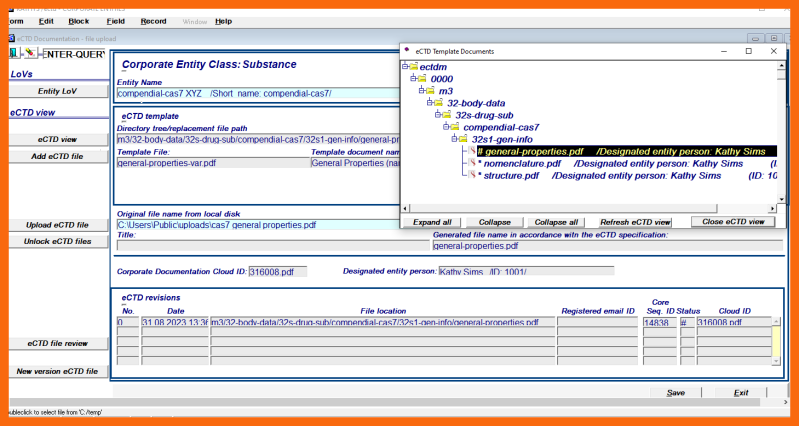Open the Block menu

coord(78,21)
